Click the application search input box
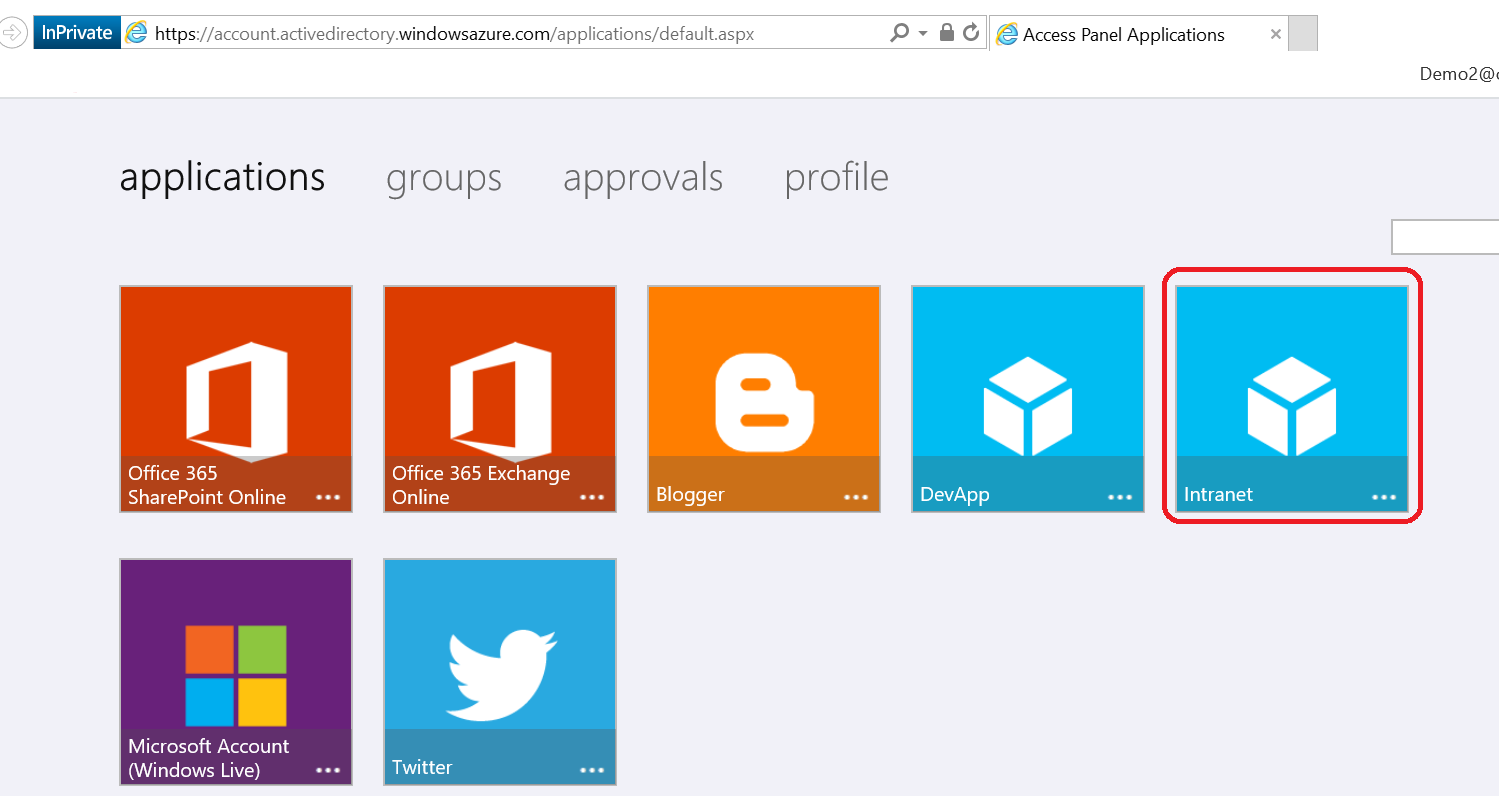1499x796 pixels. [1445, 237]
